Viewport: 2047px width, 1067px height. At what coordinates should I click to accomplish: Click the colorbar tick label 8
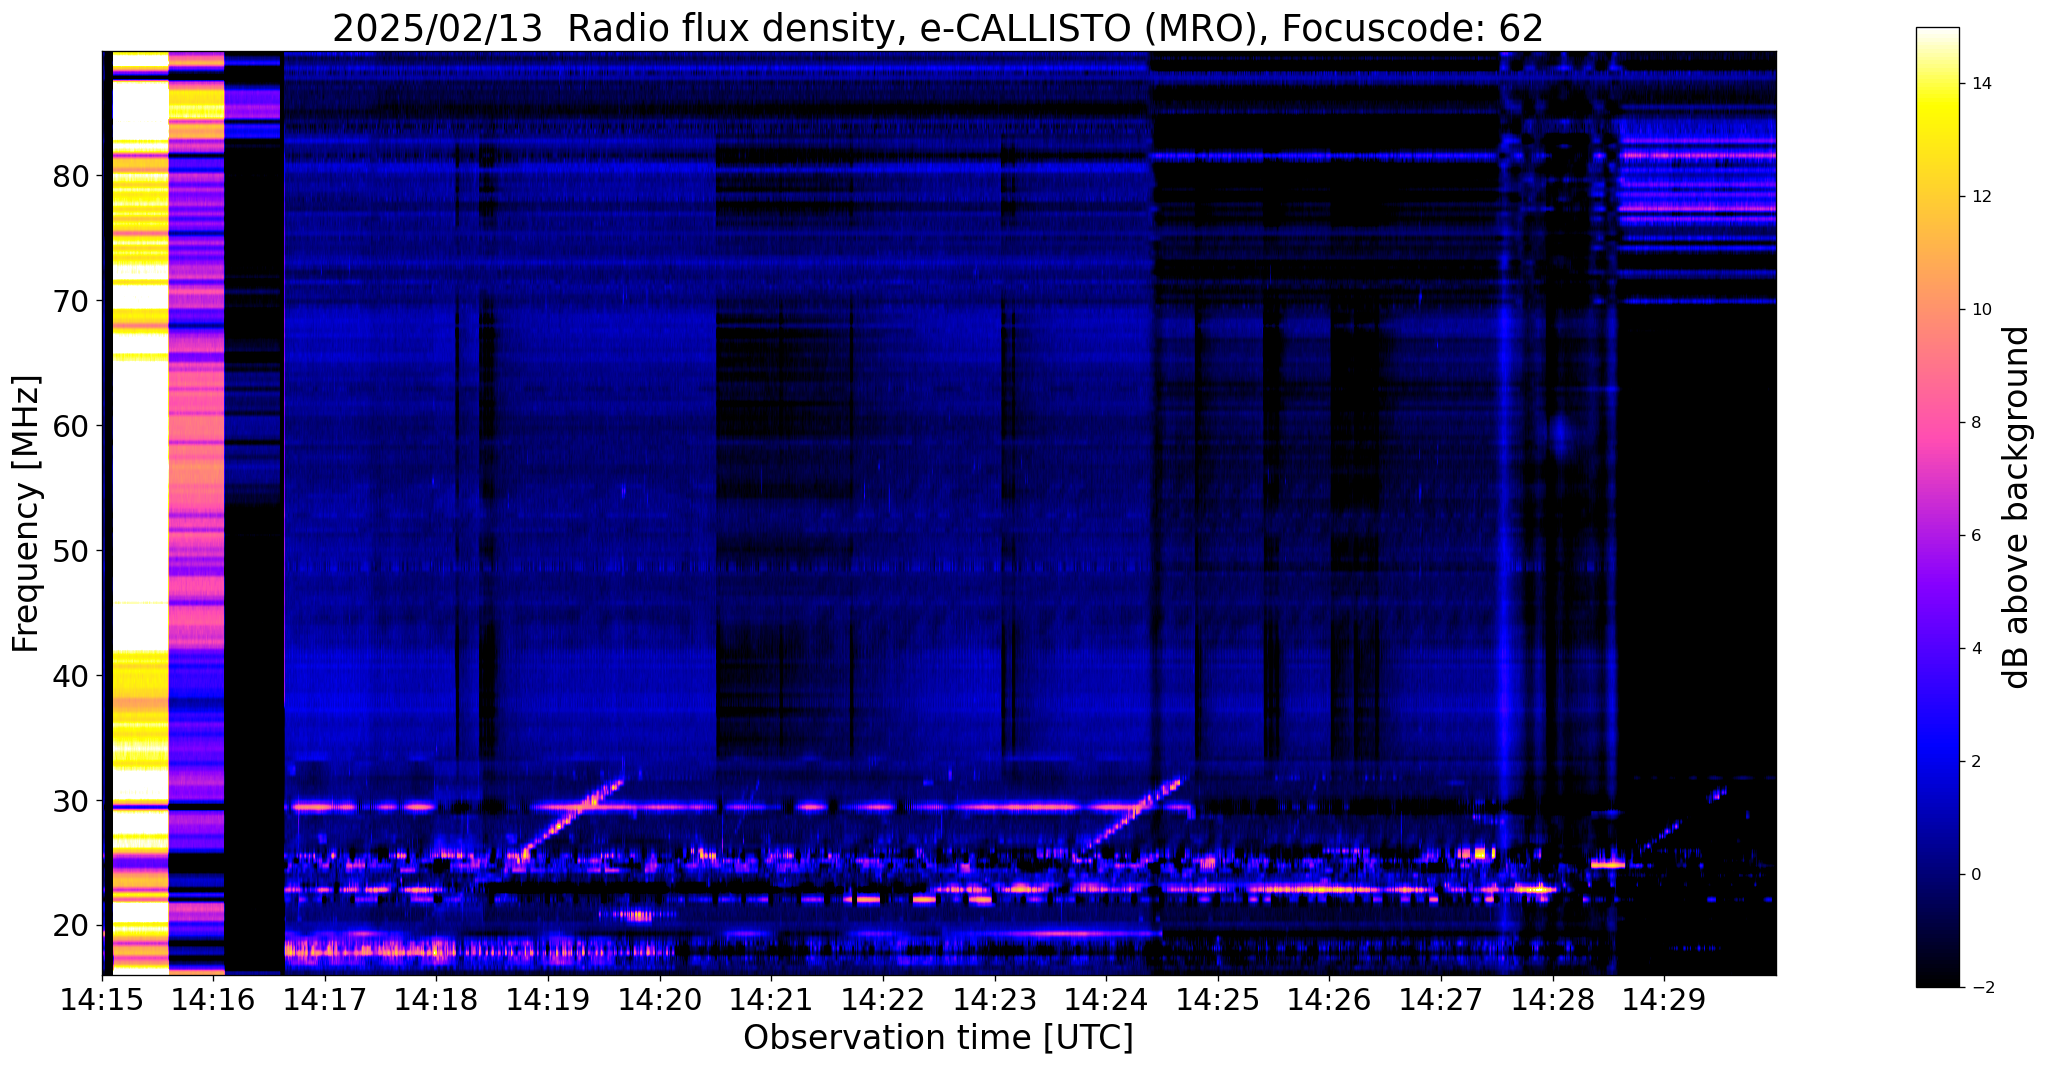coord(1975,423)
